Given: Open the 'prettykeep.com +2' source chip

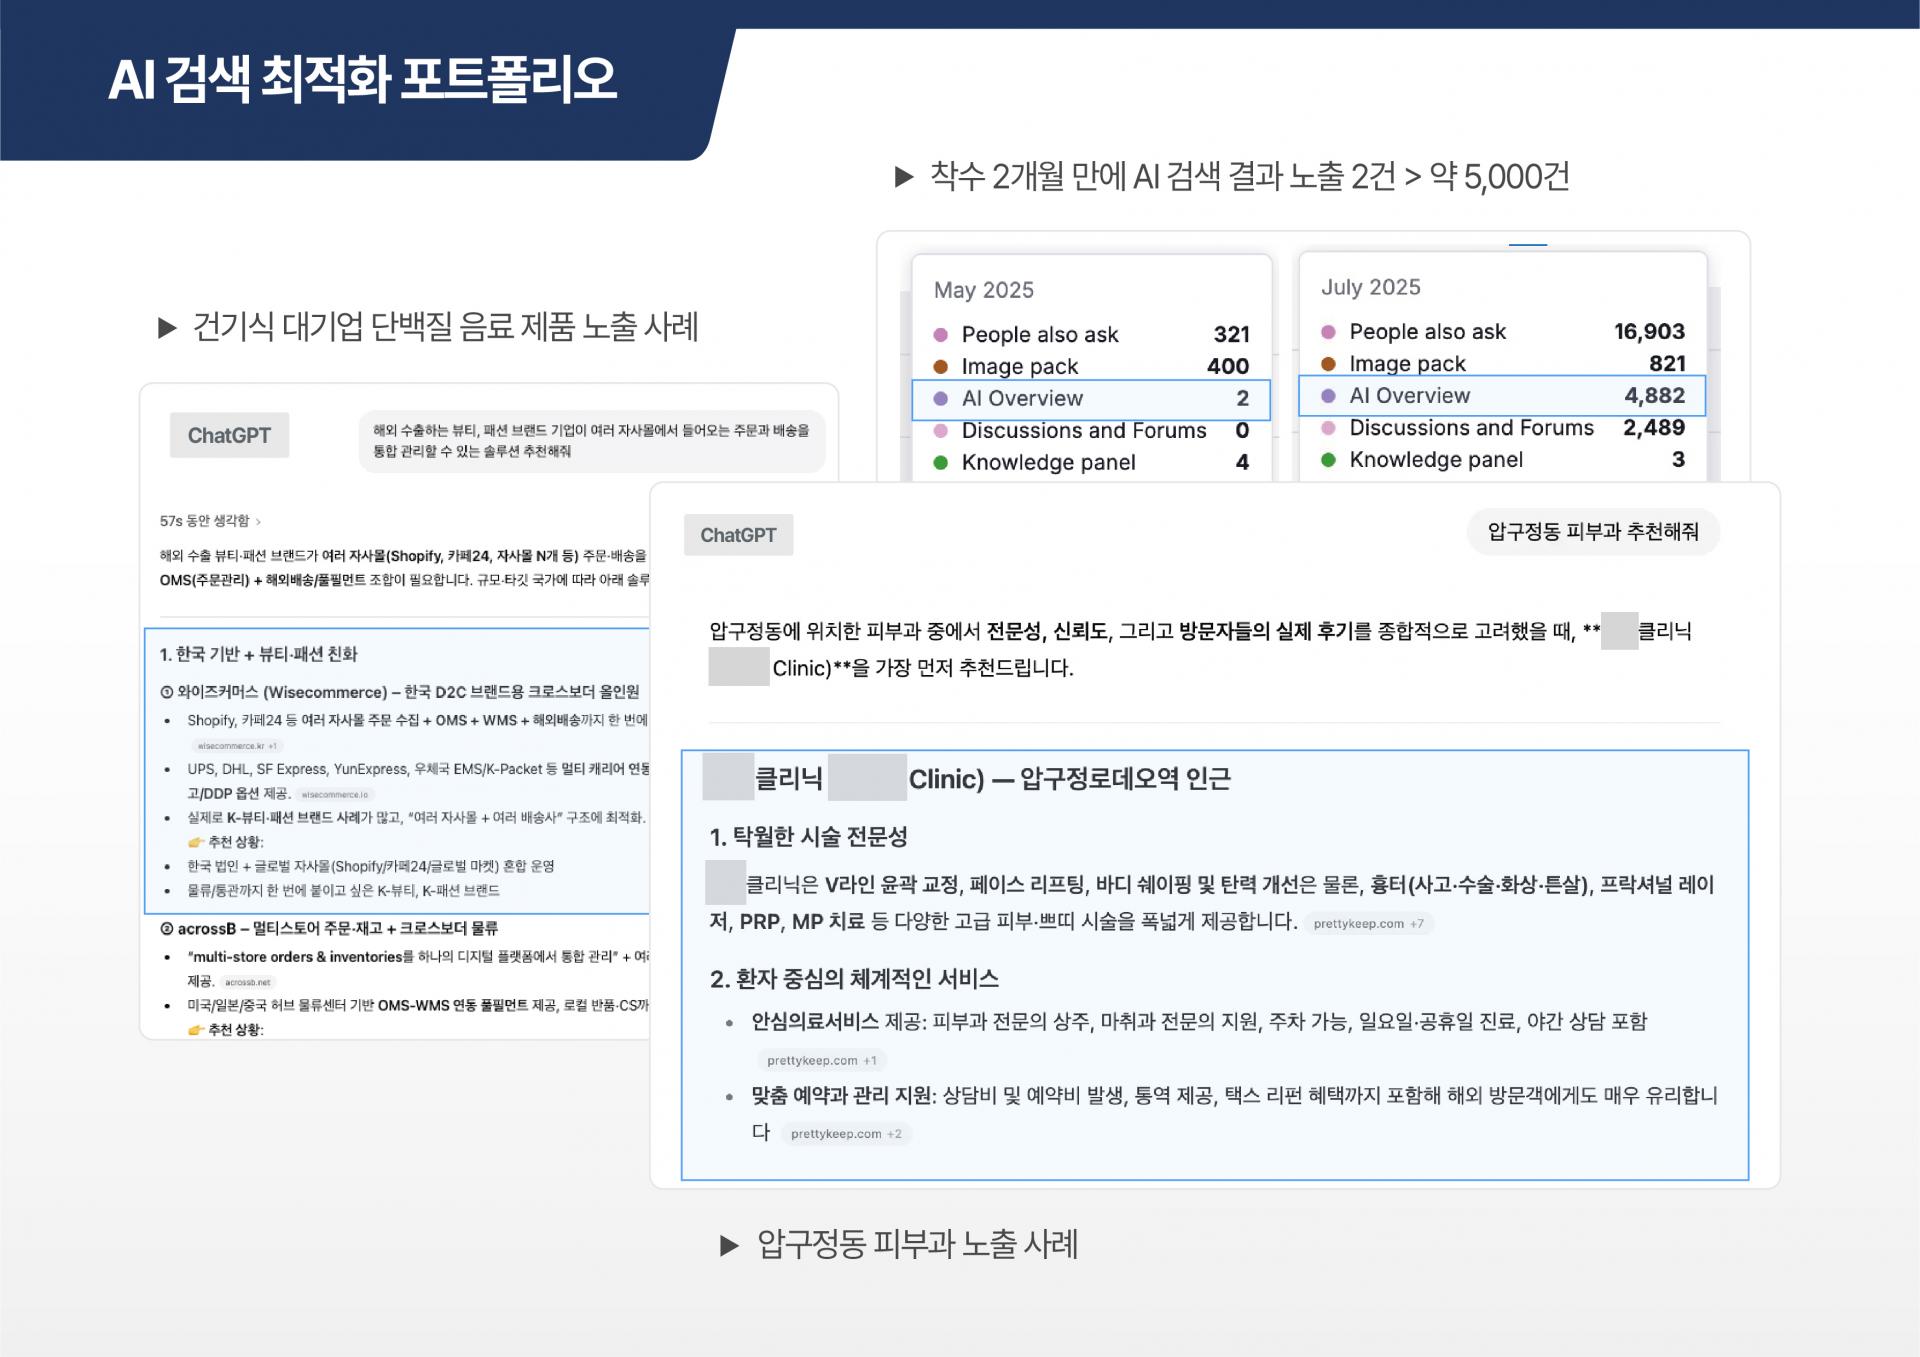Looking at the screenshot, I should pos(846,1134).
